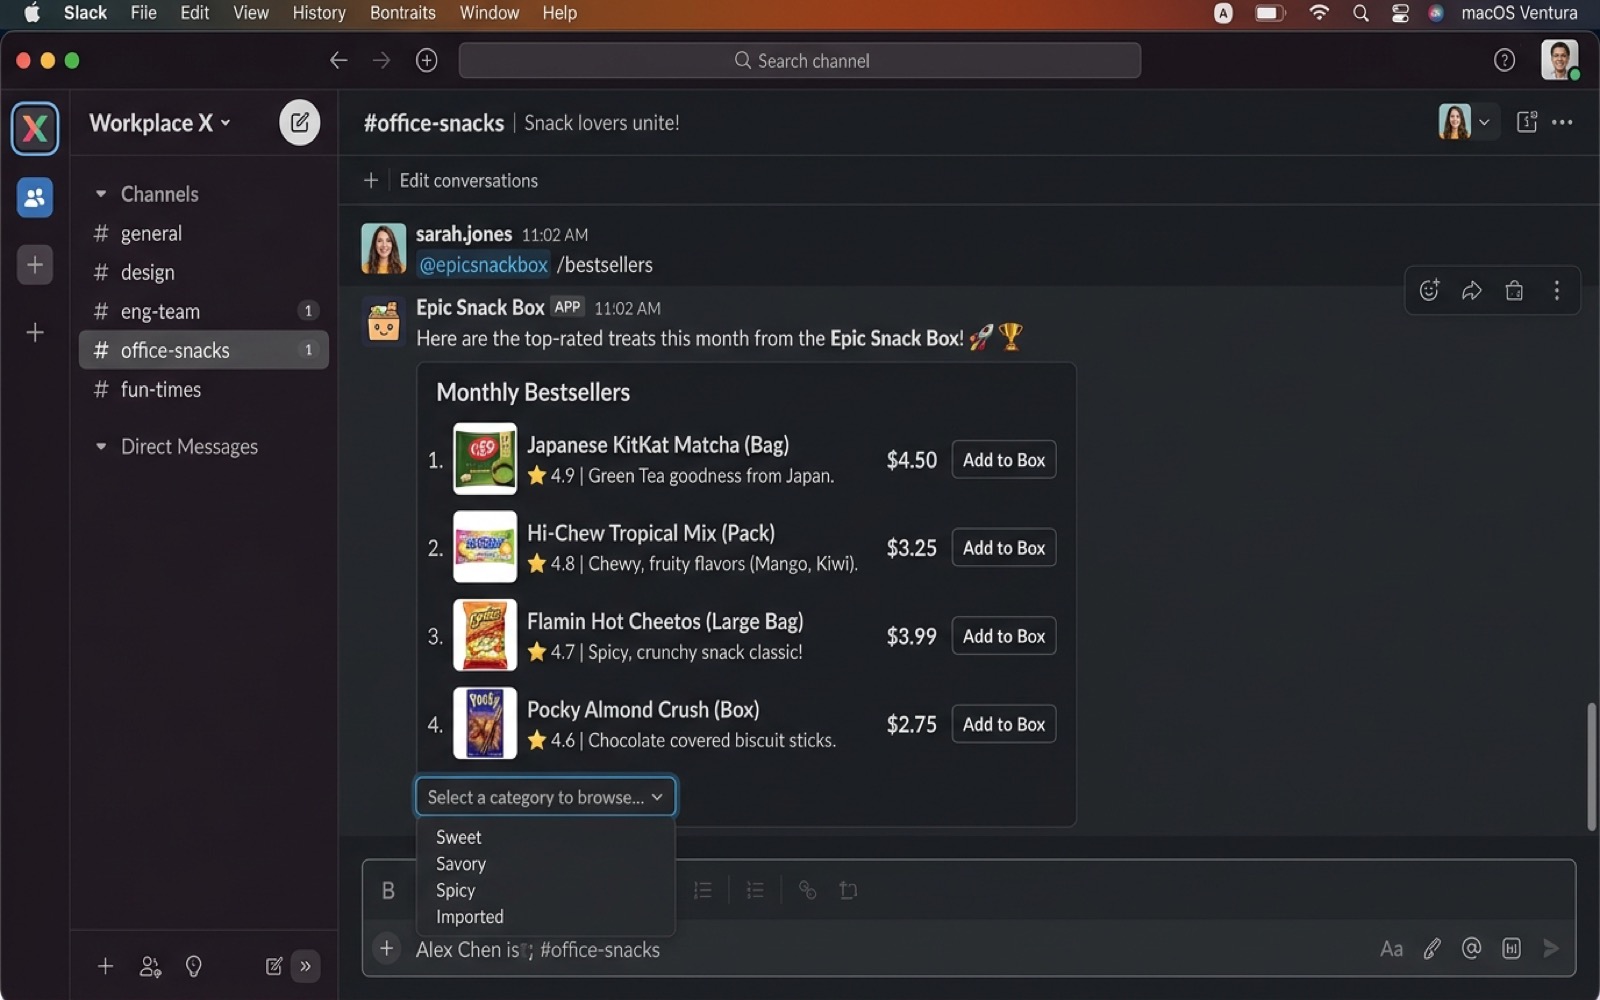Toggle formatting with the Aa icon
This screenshot has height=1000, width=1600.
[1391, 949]
